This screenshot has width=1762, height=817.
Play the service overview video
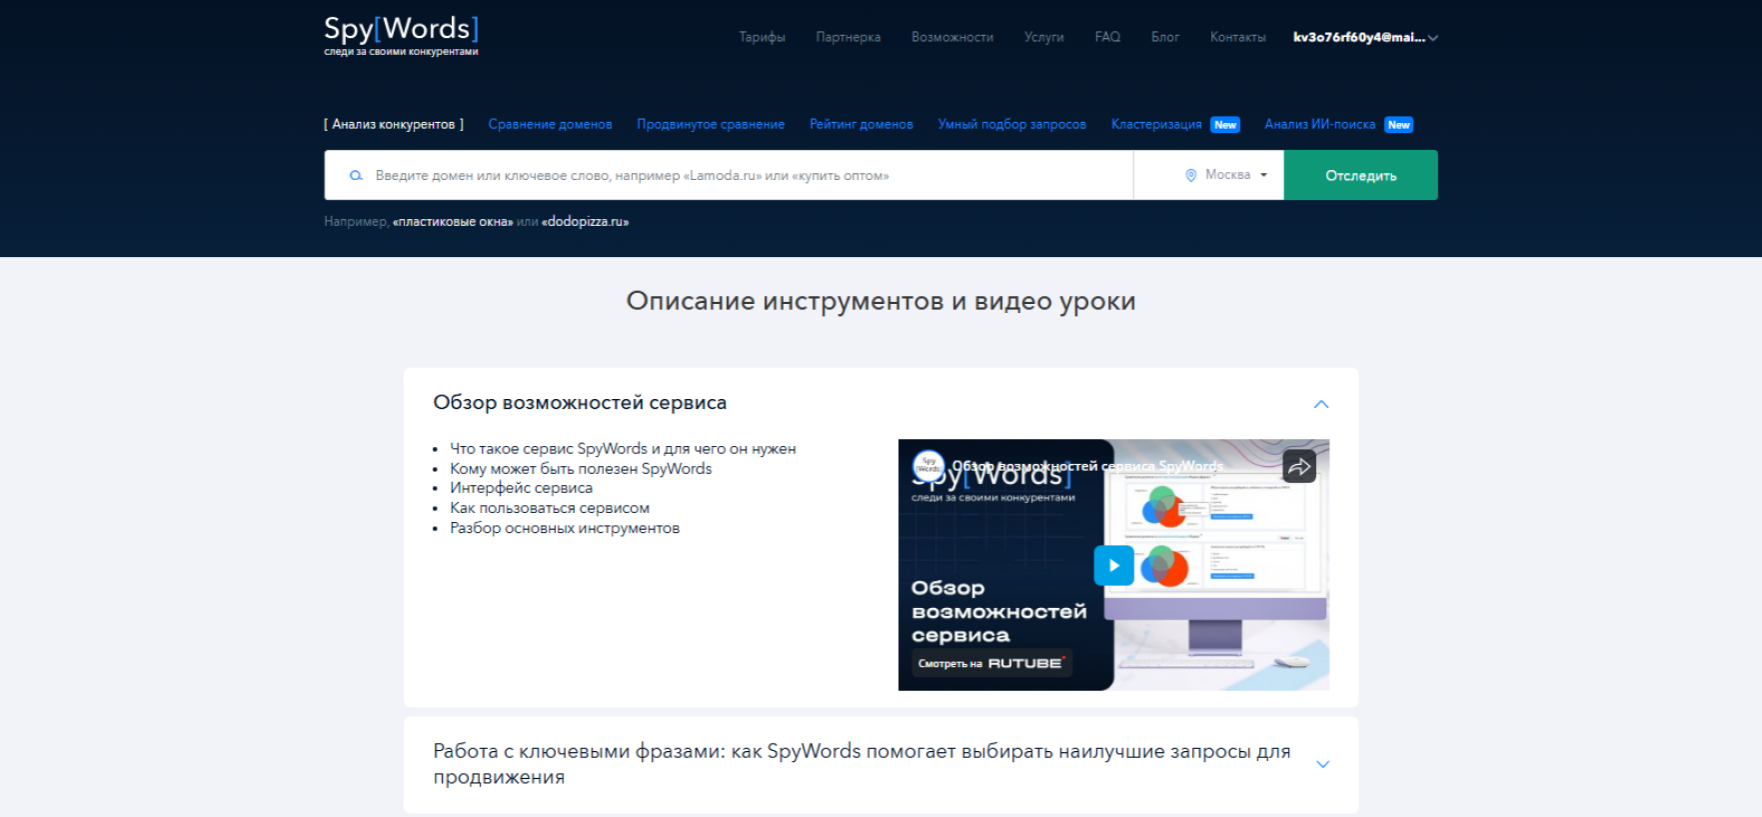point(1113,565)
